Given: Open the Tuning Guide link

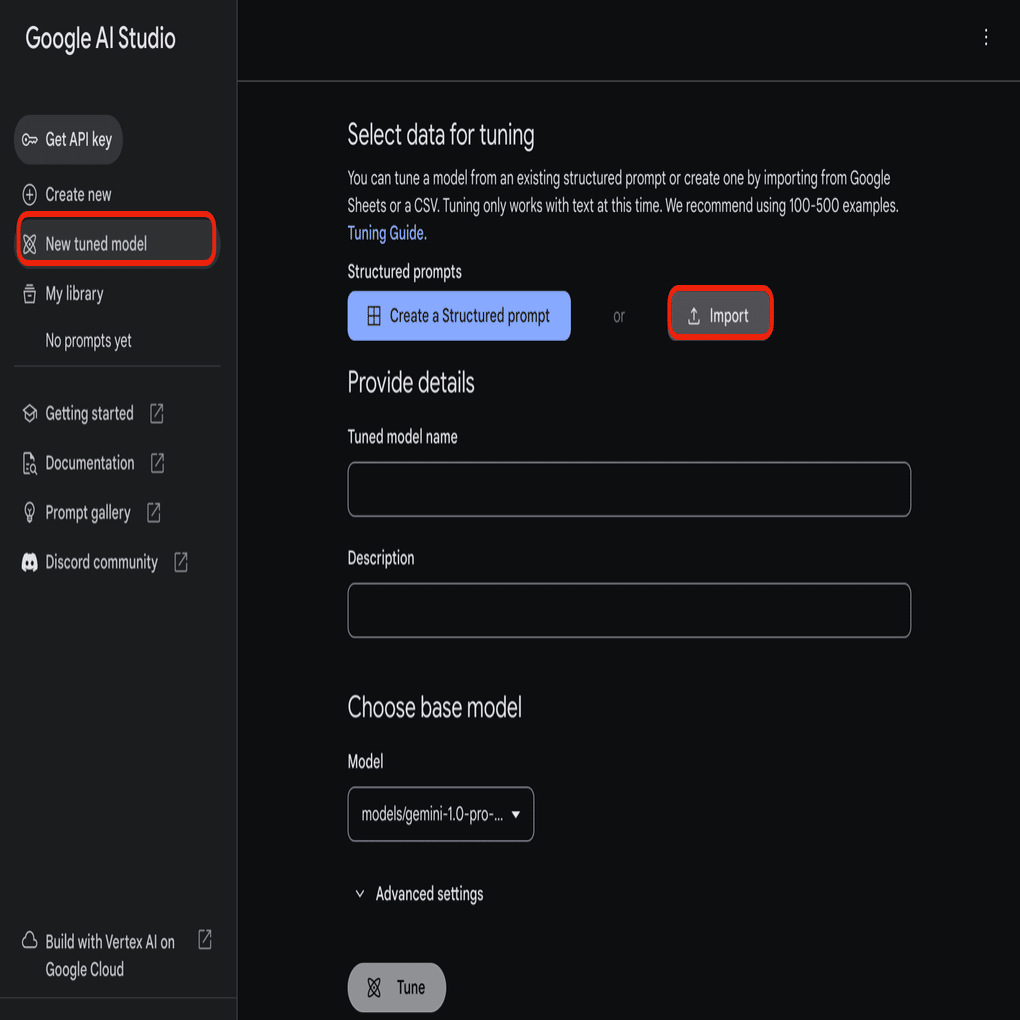Looking at the screenshot, I should (387, 233).
